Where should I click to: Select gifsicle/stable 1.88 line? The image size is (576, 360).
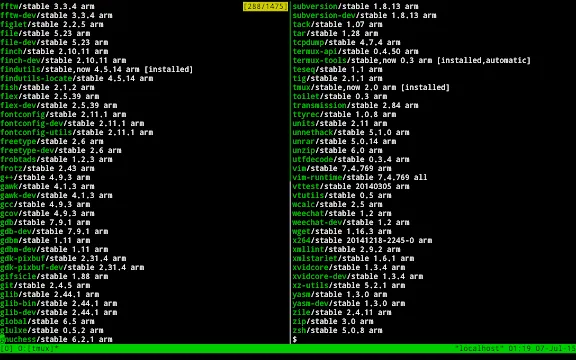[x=54, y=276]
